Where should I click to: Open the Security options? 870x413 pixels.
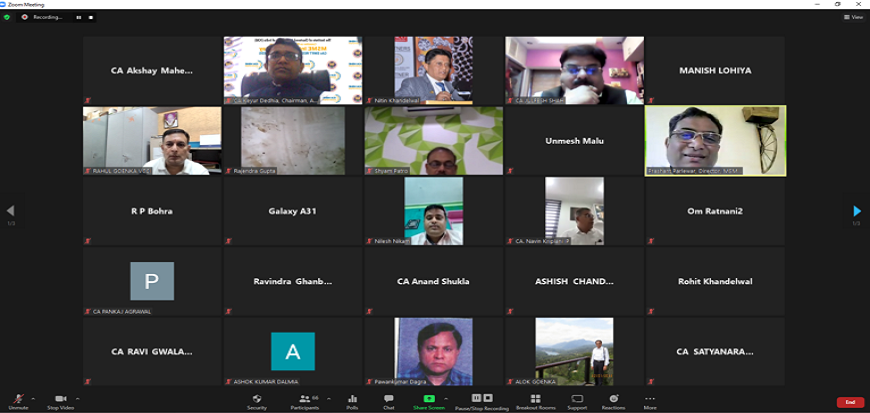[257, 400]
